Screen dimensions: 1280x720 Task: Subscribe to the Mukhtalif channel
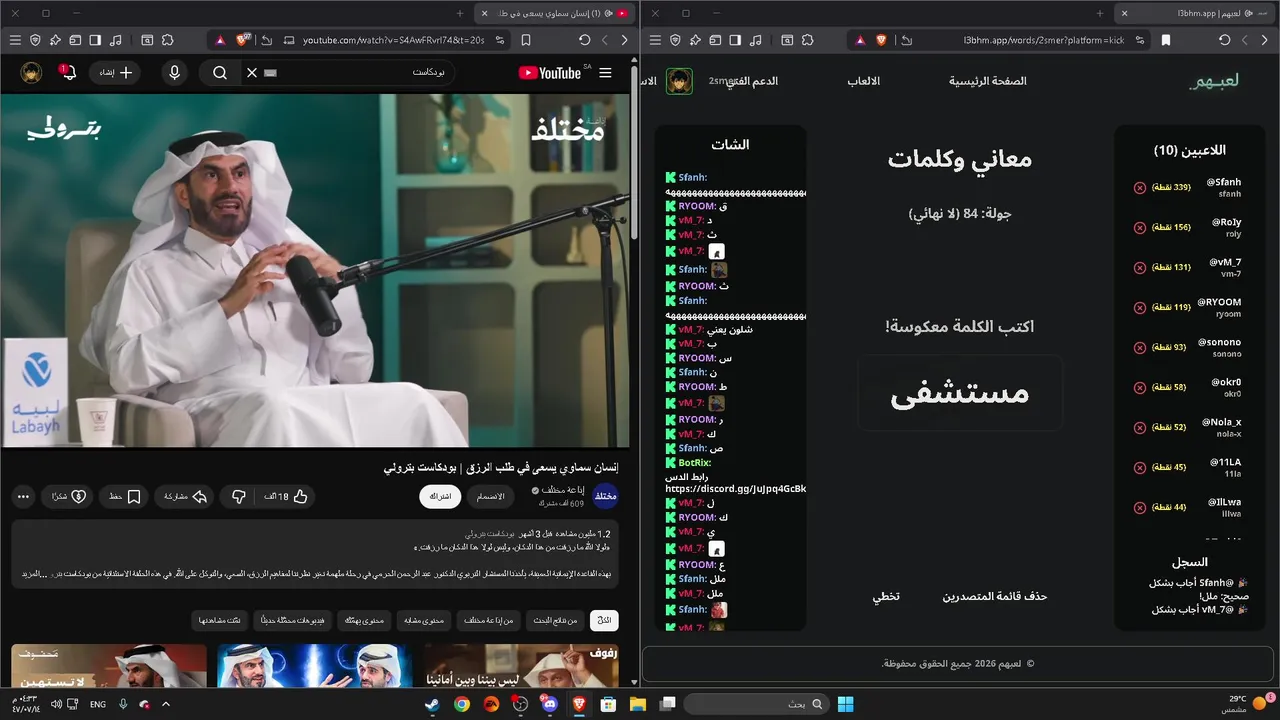(440, 496)
